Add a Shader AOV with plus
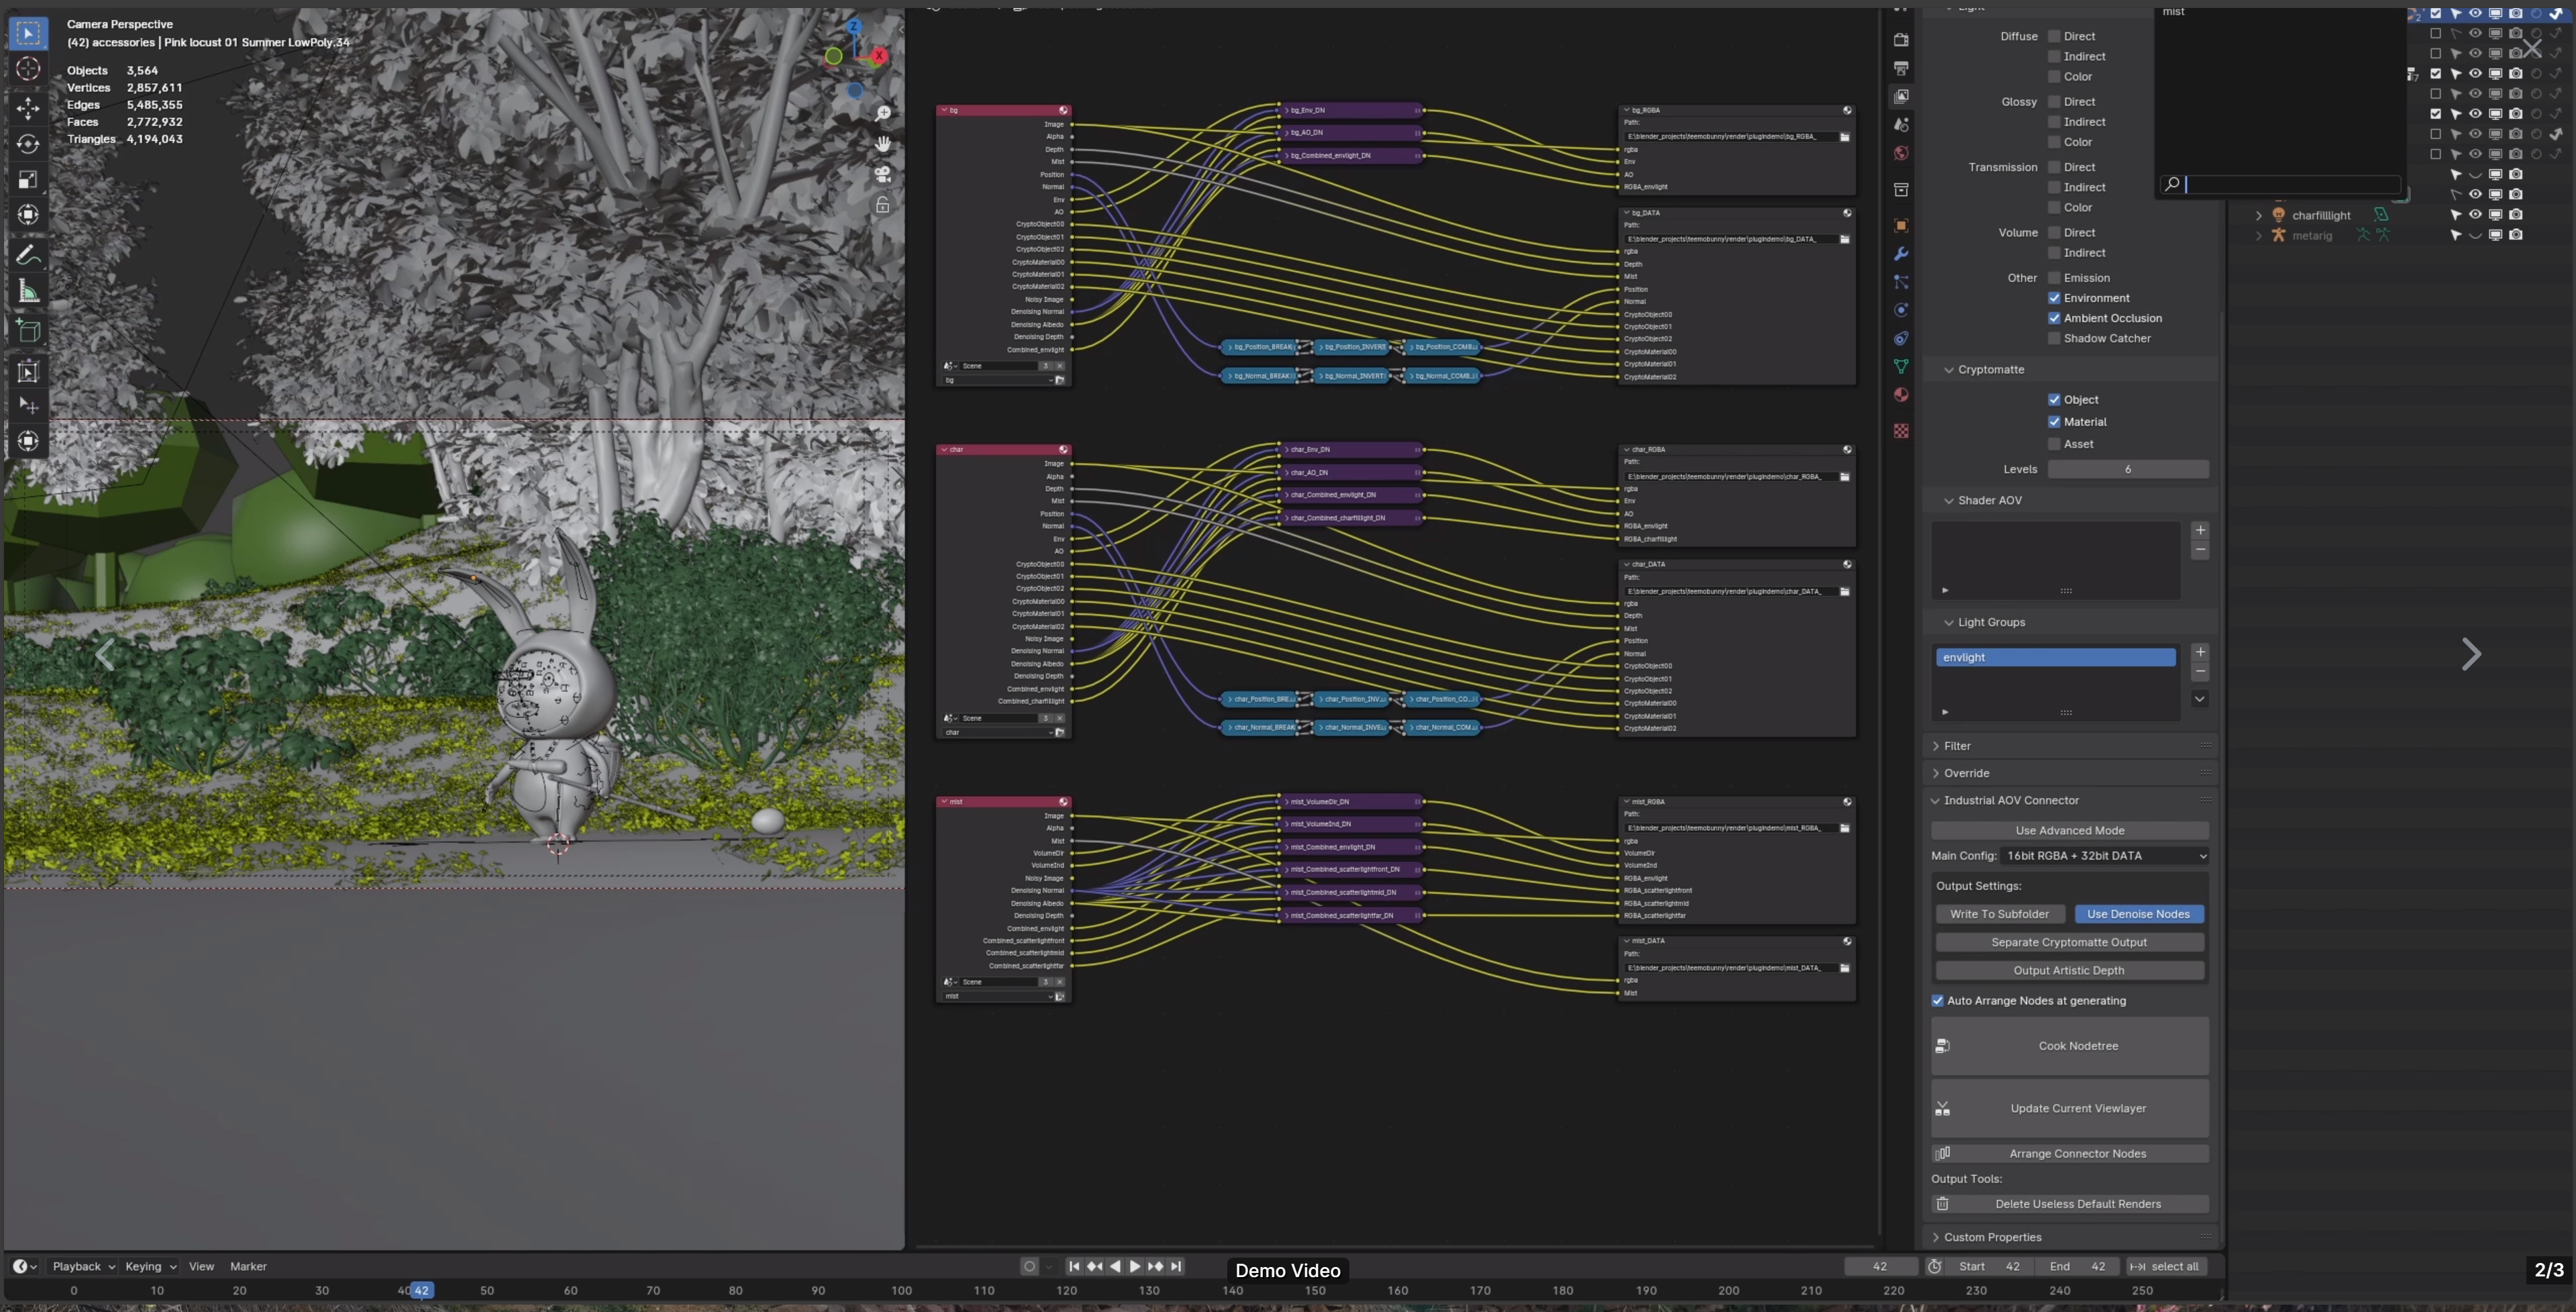 tap(2200, 530)
